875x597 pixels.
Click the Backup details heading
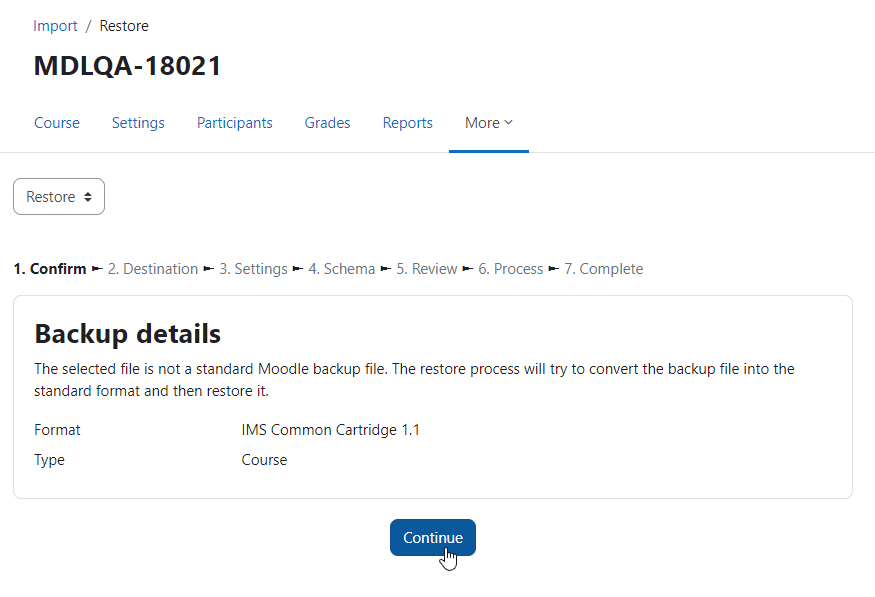(x=127, y=334)
